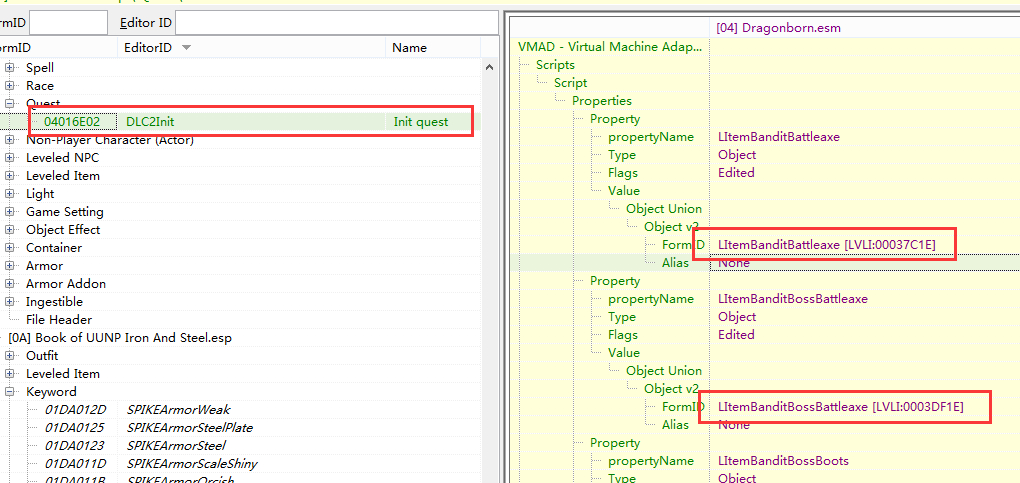Screen dimensions: 1020x483
Task: Click the Editor ID filter input field
Action: pos(336,23)
